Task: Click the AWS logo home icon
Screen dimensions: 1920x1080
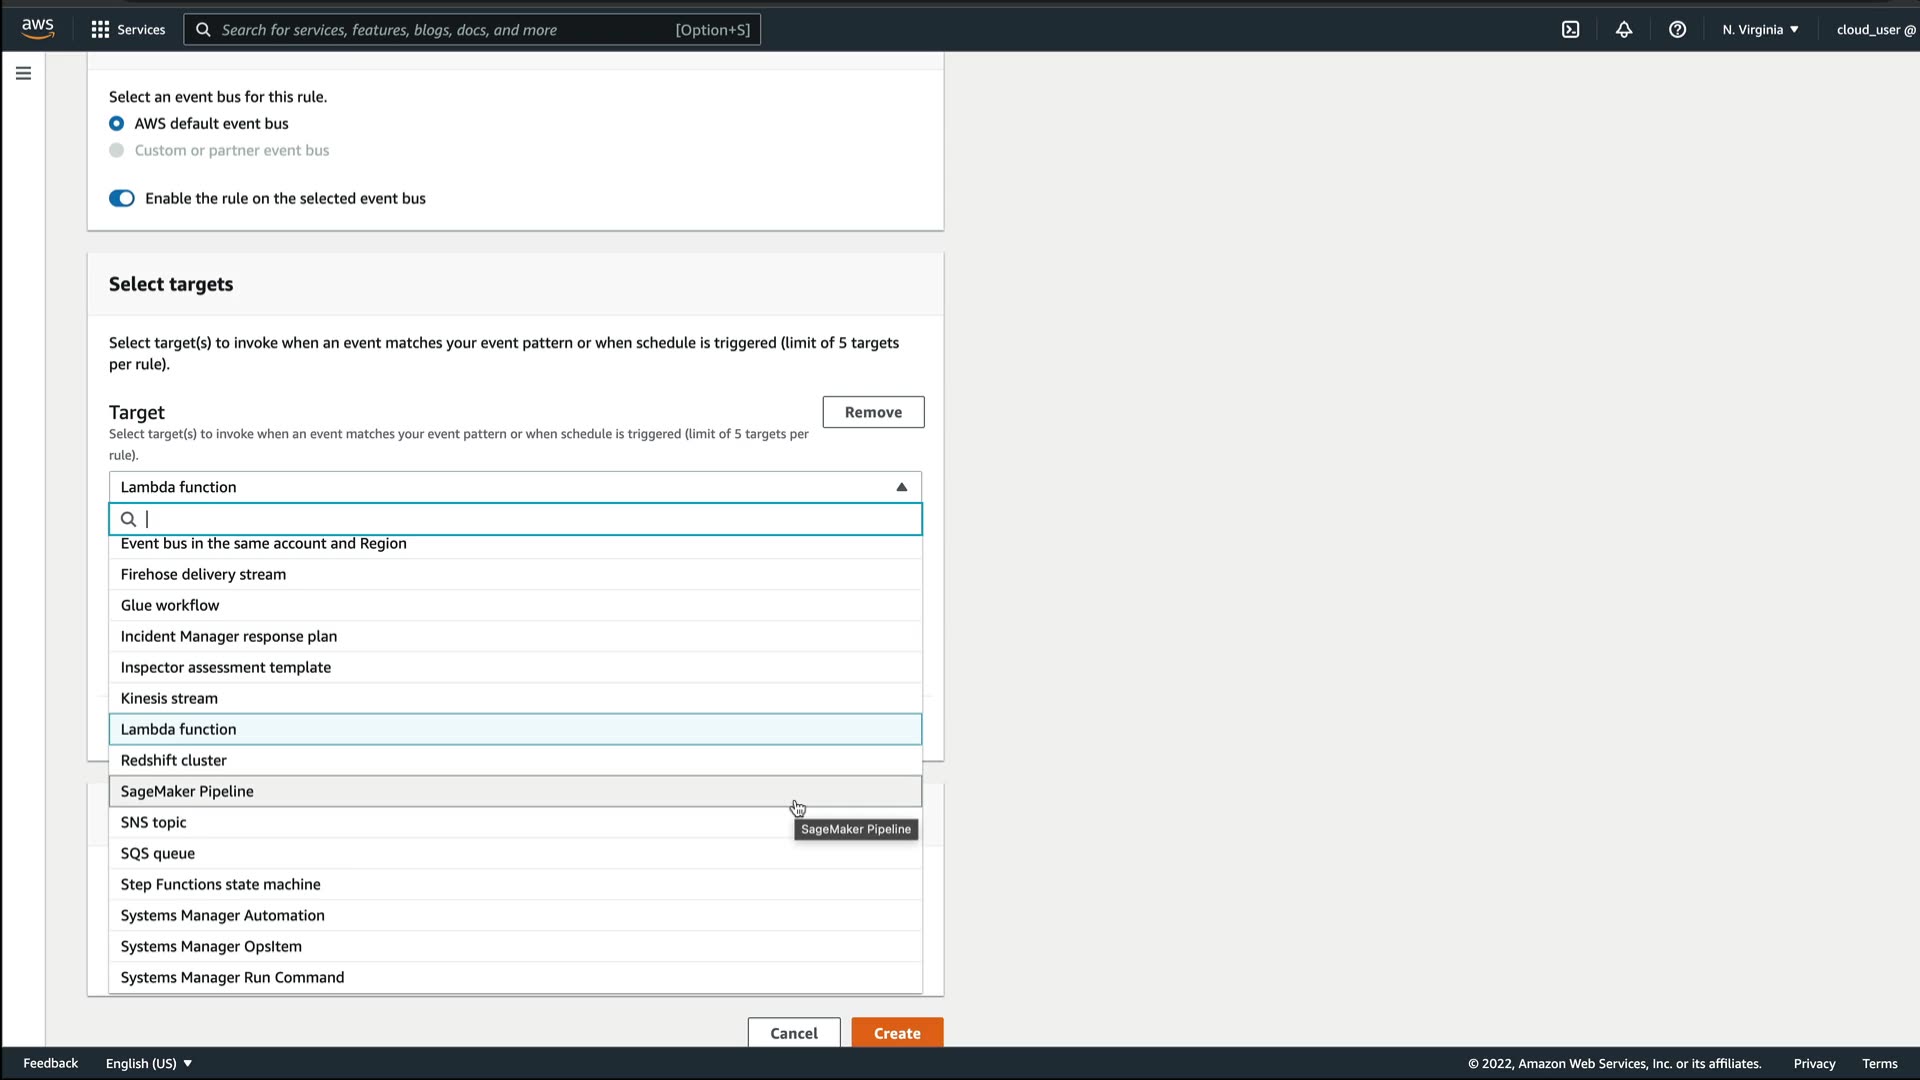Action: coord(37,29)
